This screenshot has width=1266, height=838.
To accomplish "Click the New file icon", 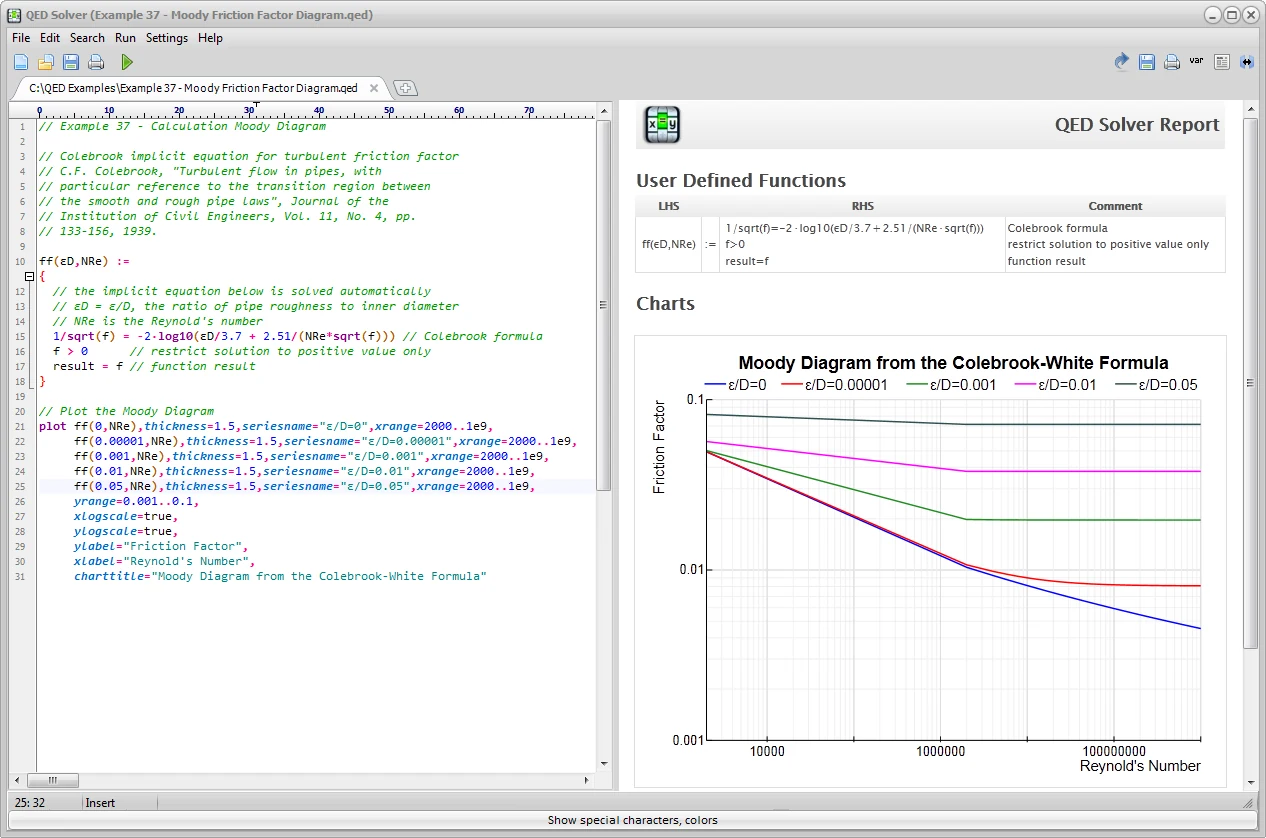I will [x=20, y=62].
